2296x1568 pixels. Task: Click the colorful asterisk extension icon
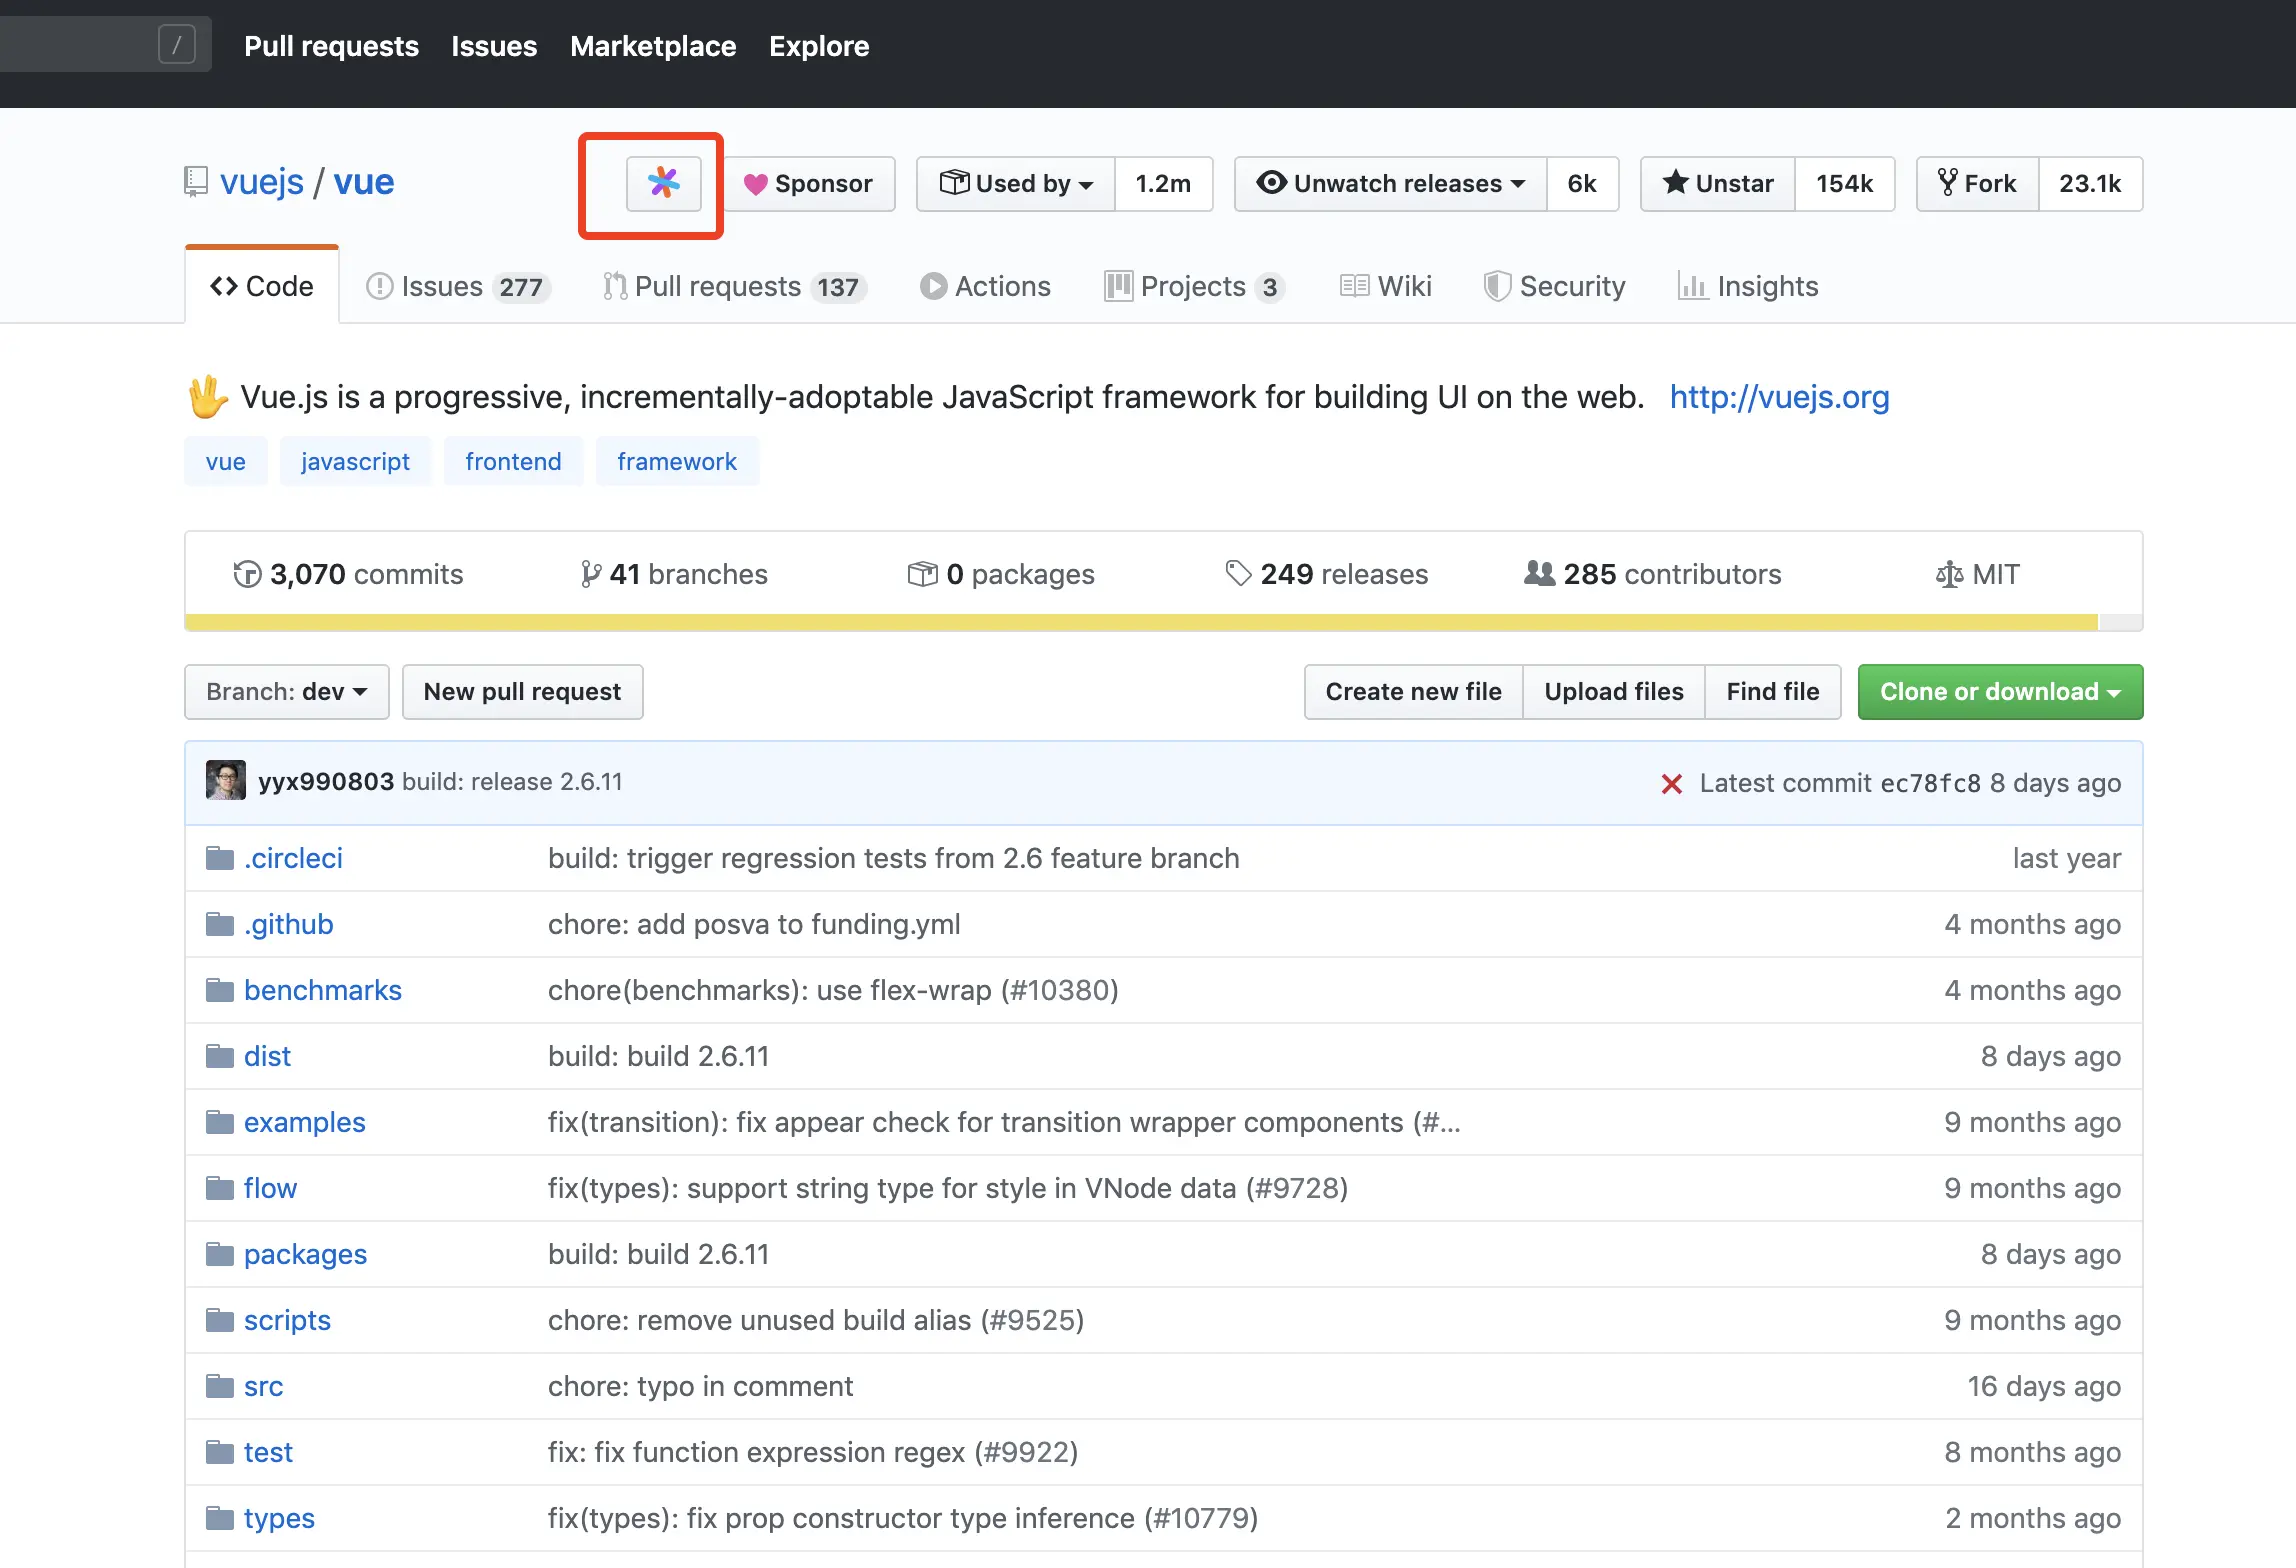point(663,183)
